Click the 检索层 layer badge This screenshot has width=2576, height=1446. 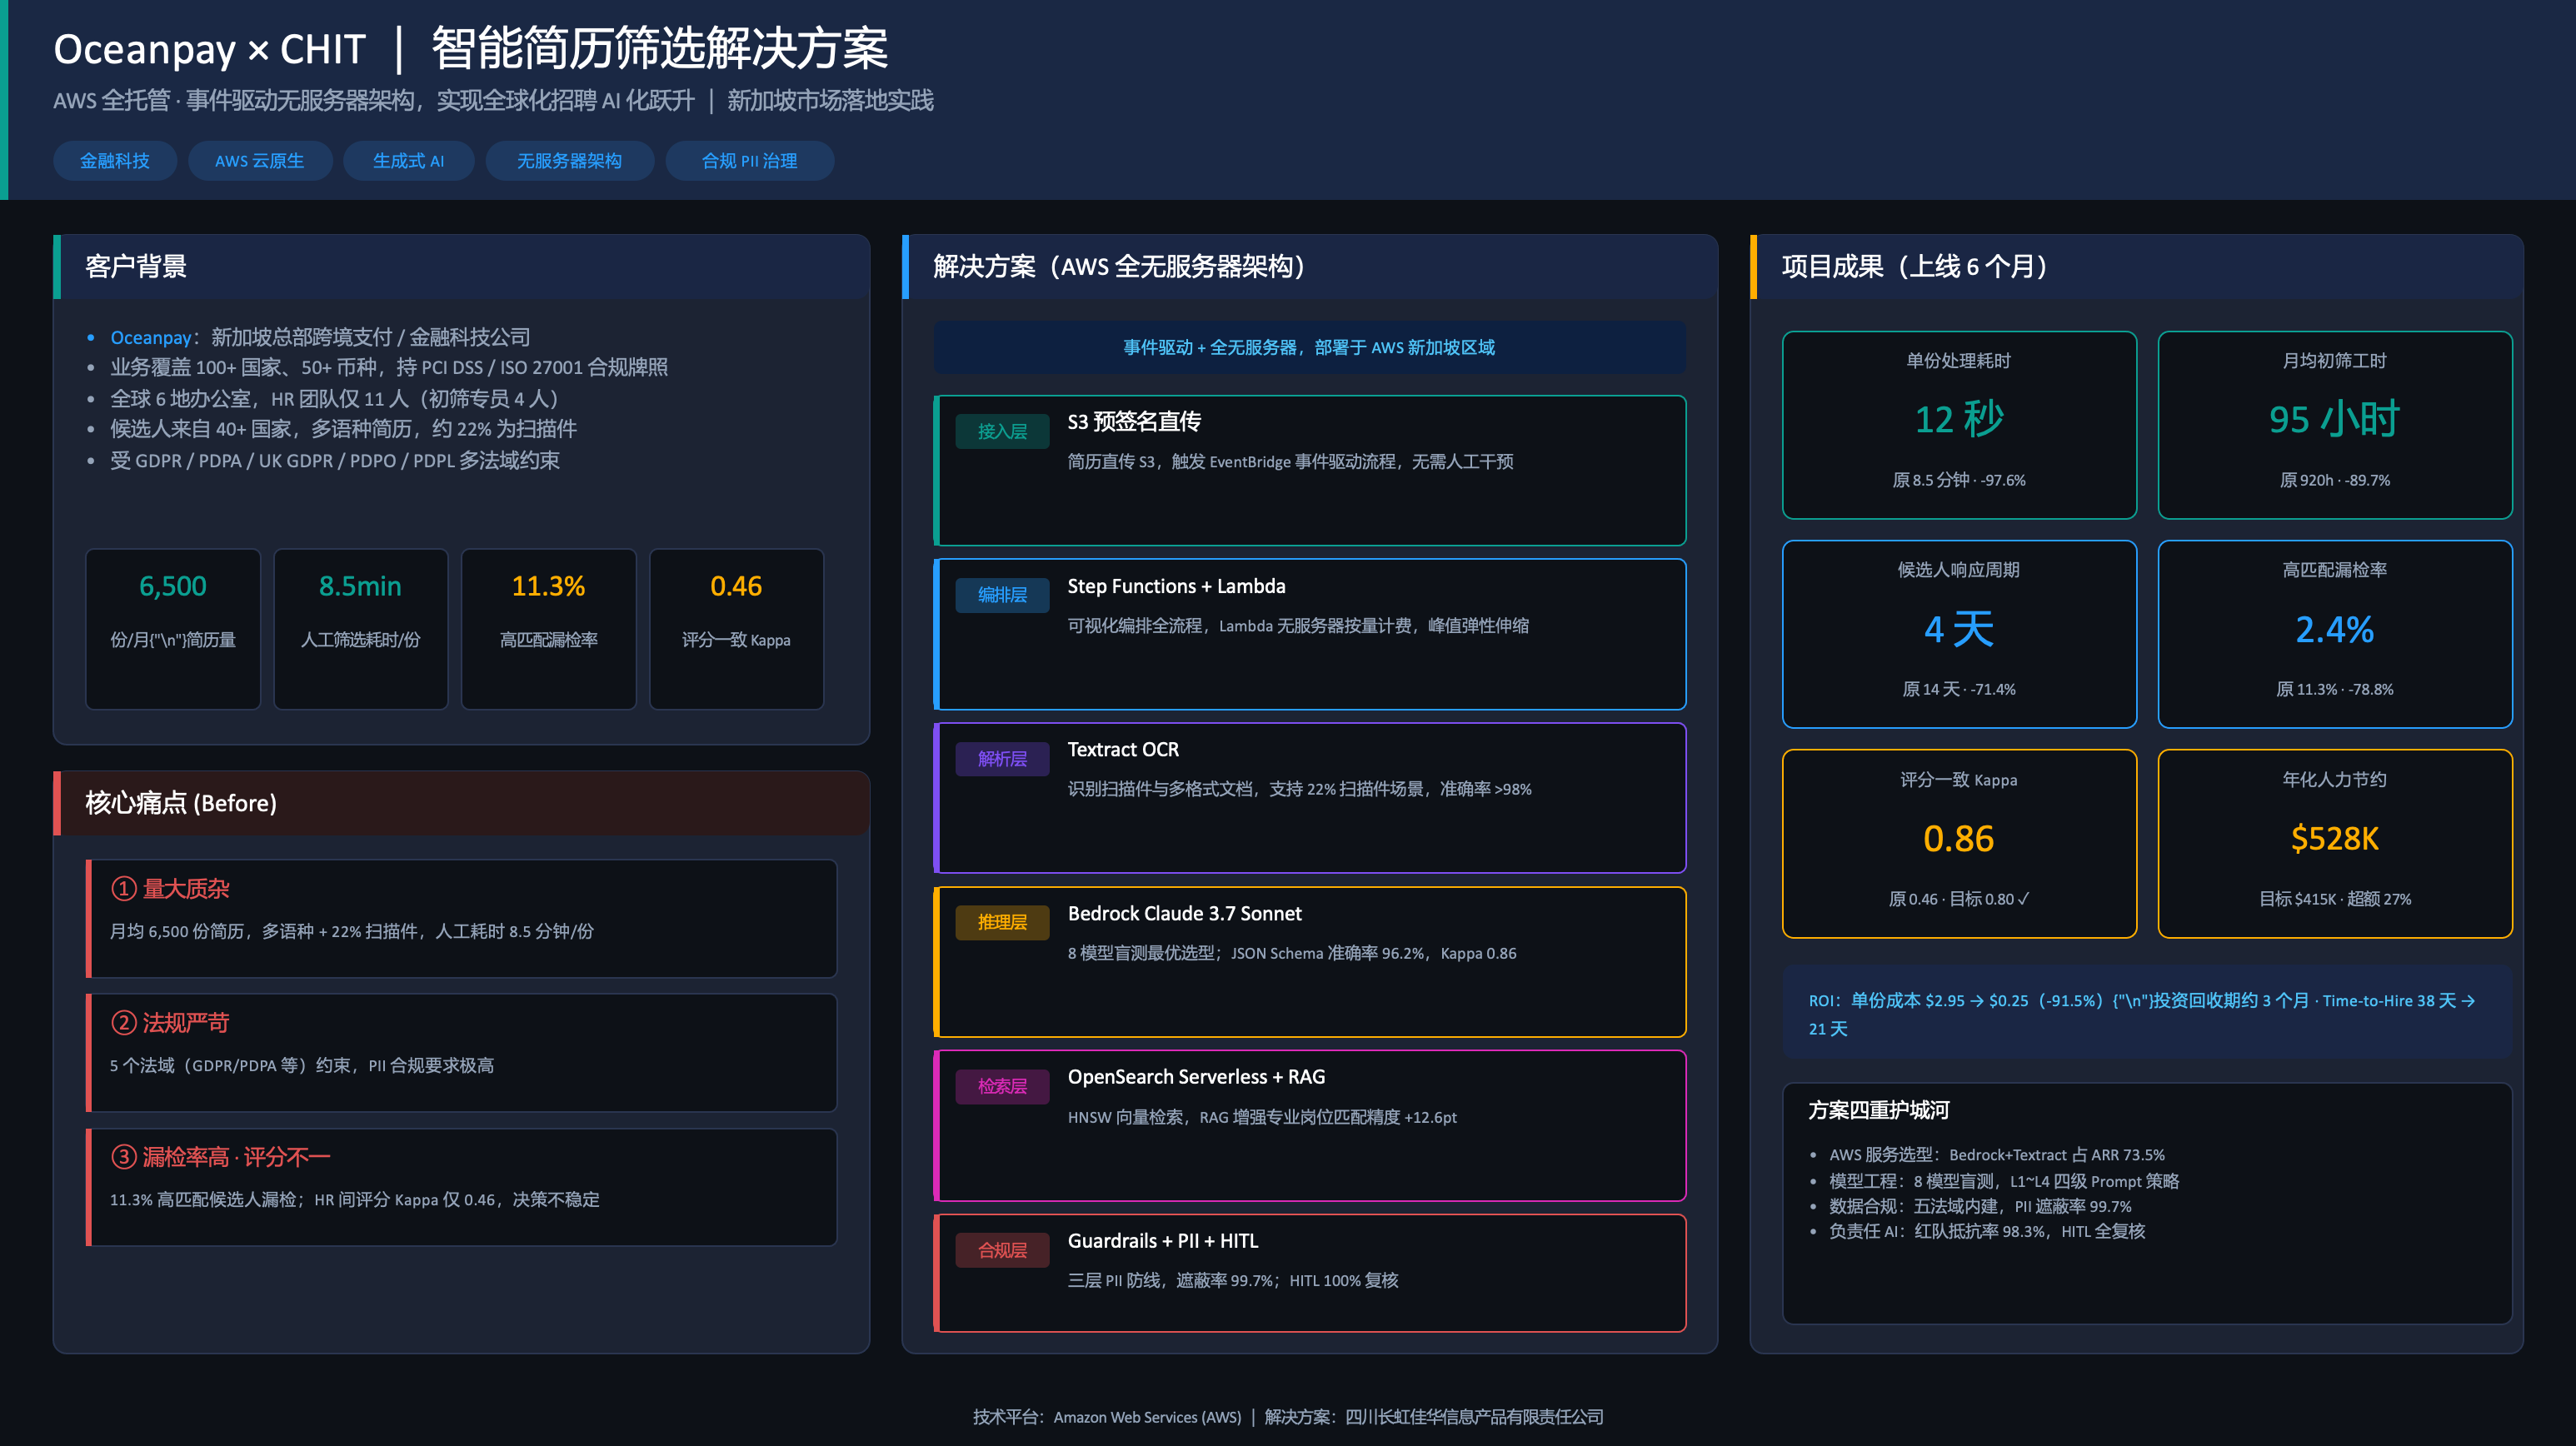1002,1086
